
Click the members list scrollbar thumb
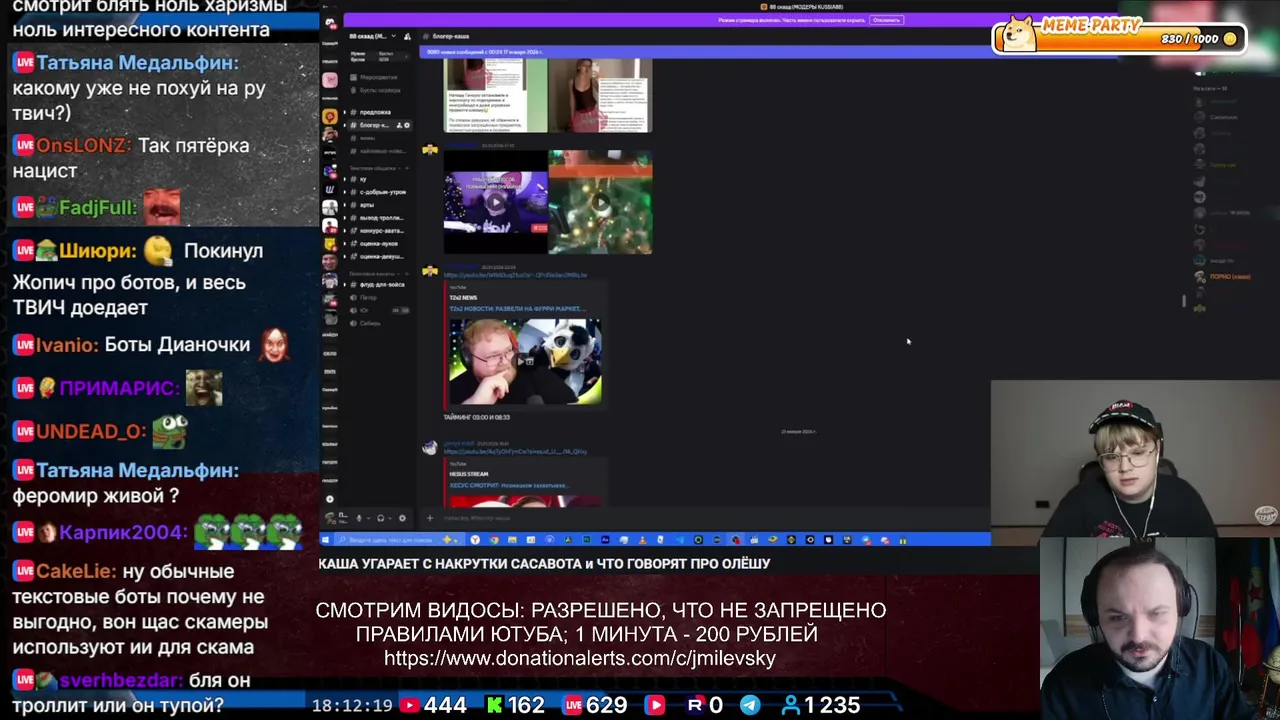point(1184,301)
